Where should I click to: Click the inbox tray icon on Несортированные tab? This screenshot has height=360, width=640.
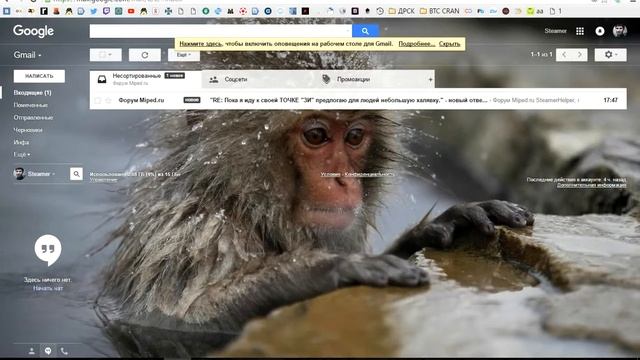[102, 79]
